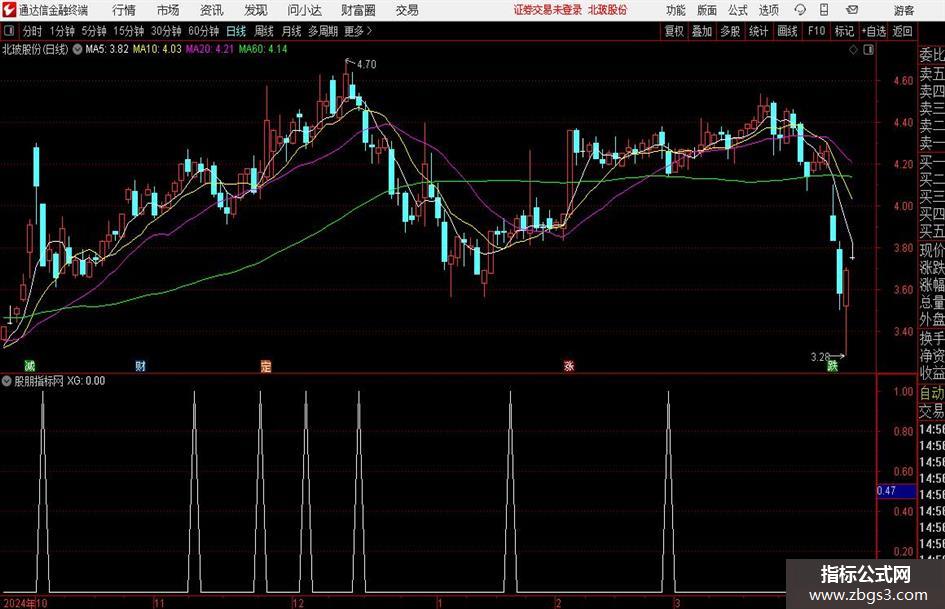Open the 行情 menu
This screenshot has height=609, width=945.
[124, 10]
